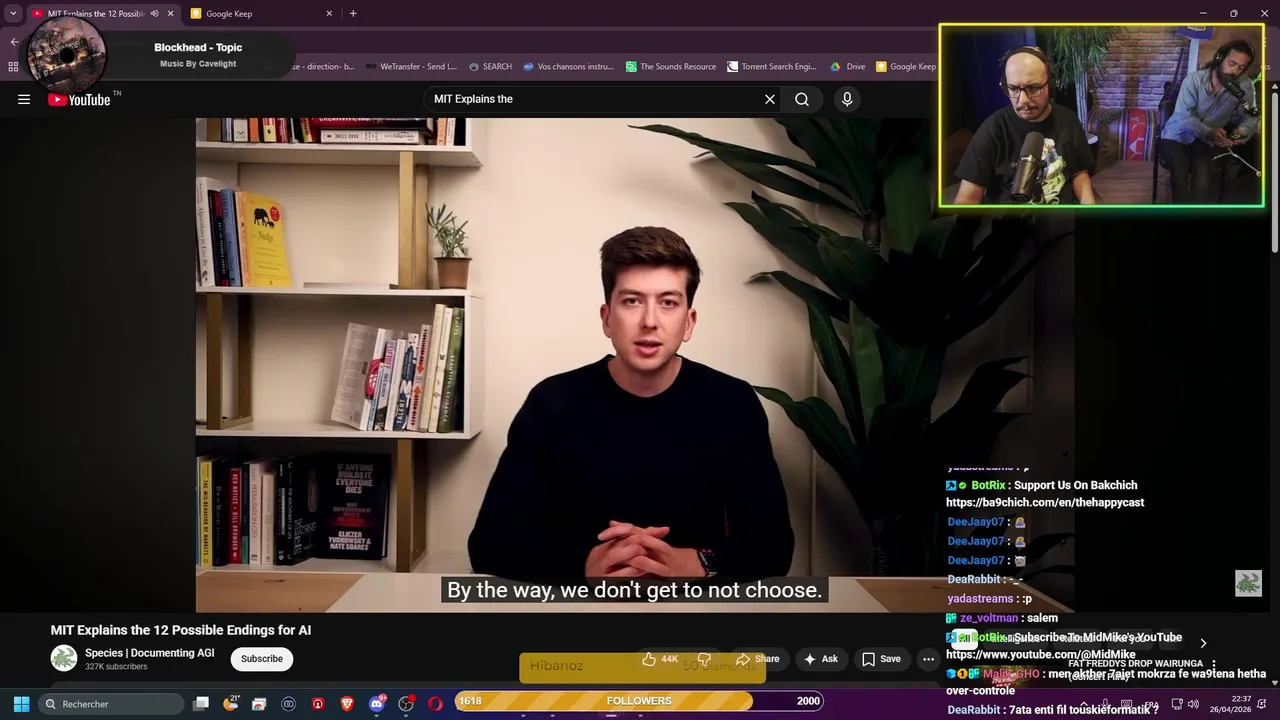Open the Ask AI button

coord(821,659)
